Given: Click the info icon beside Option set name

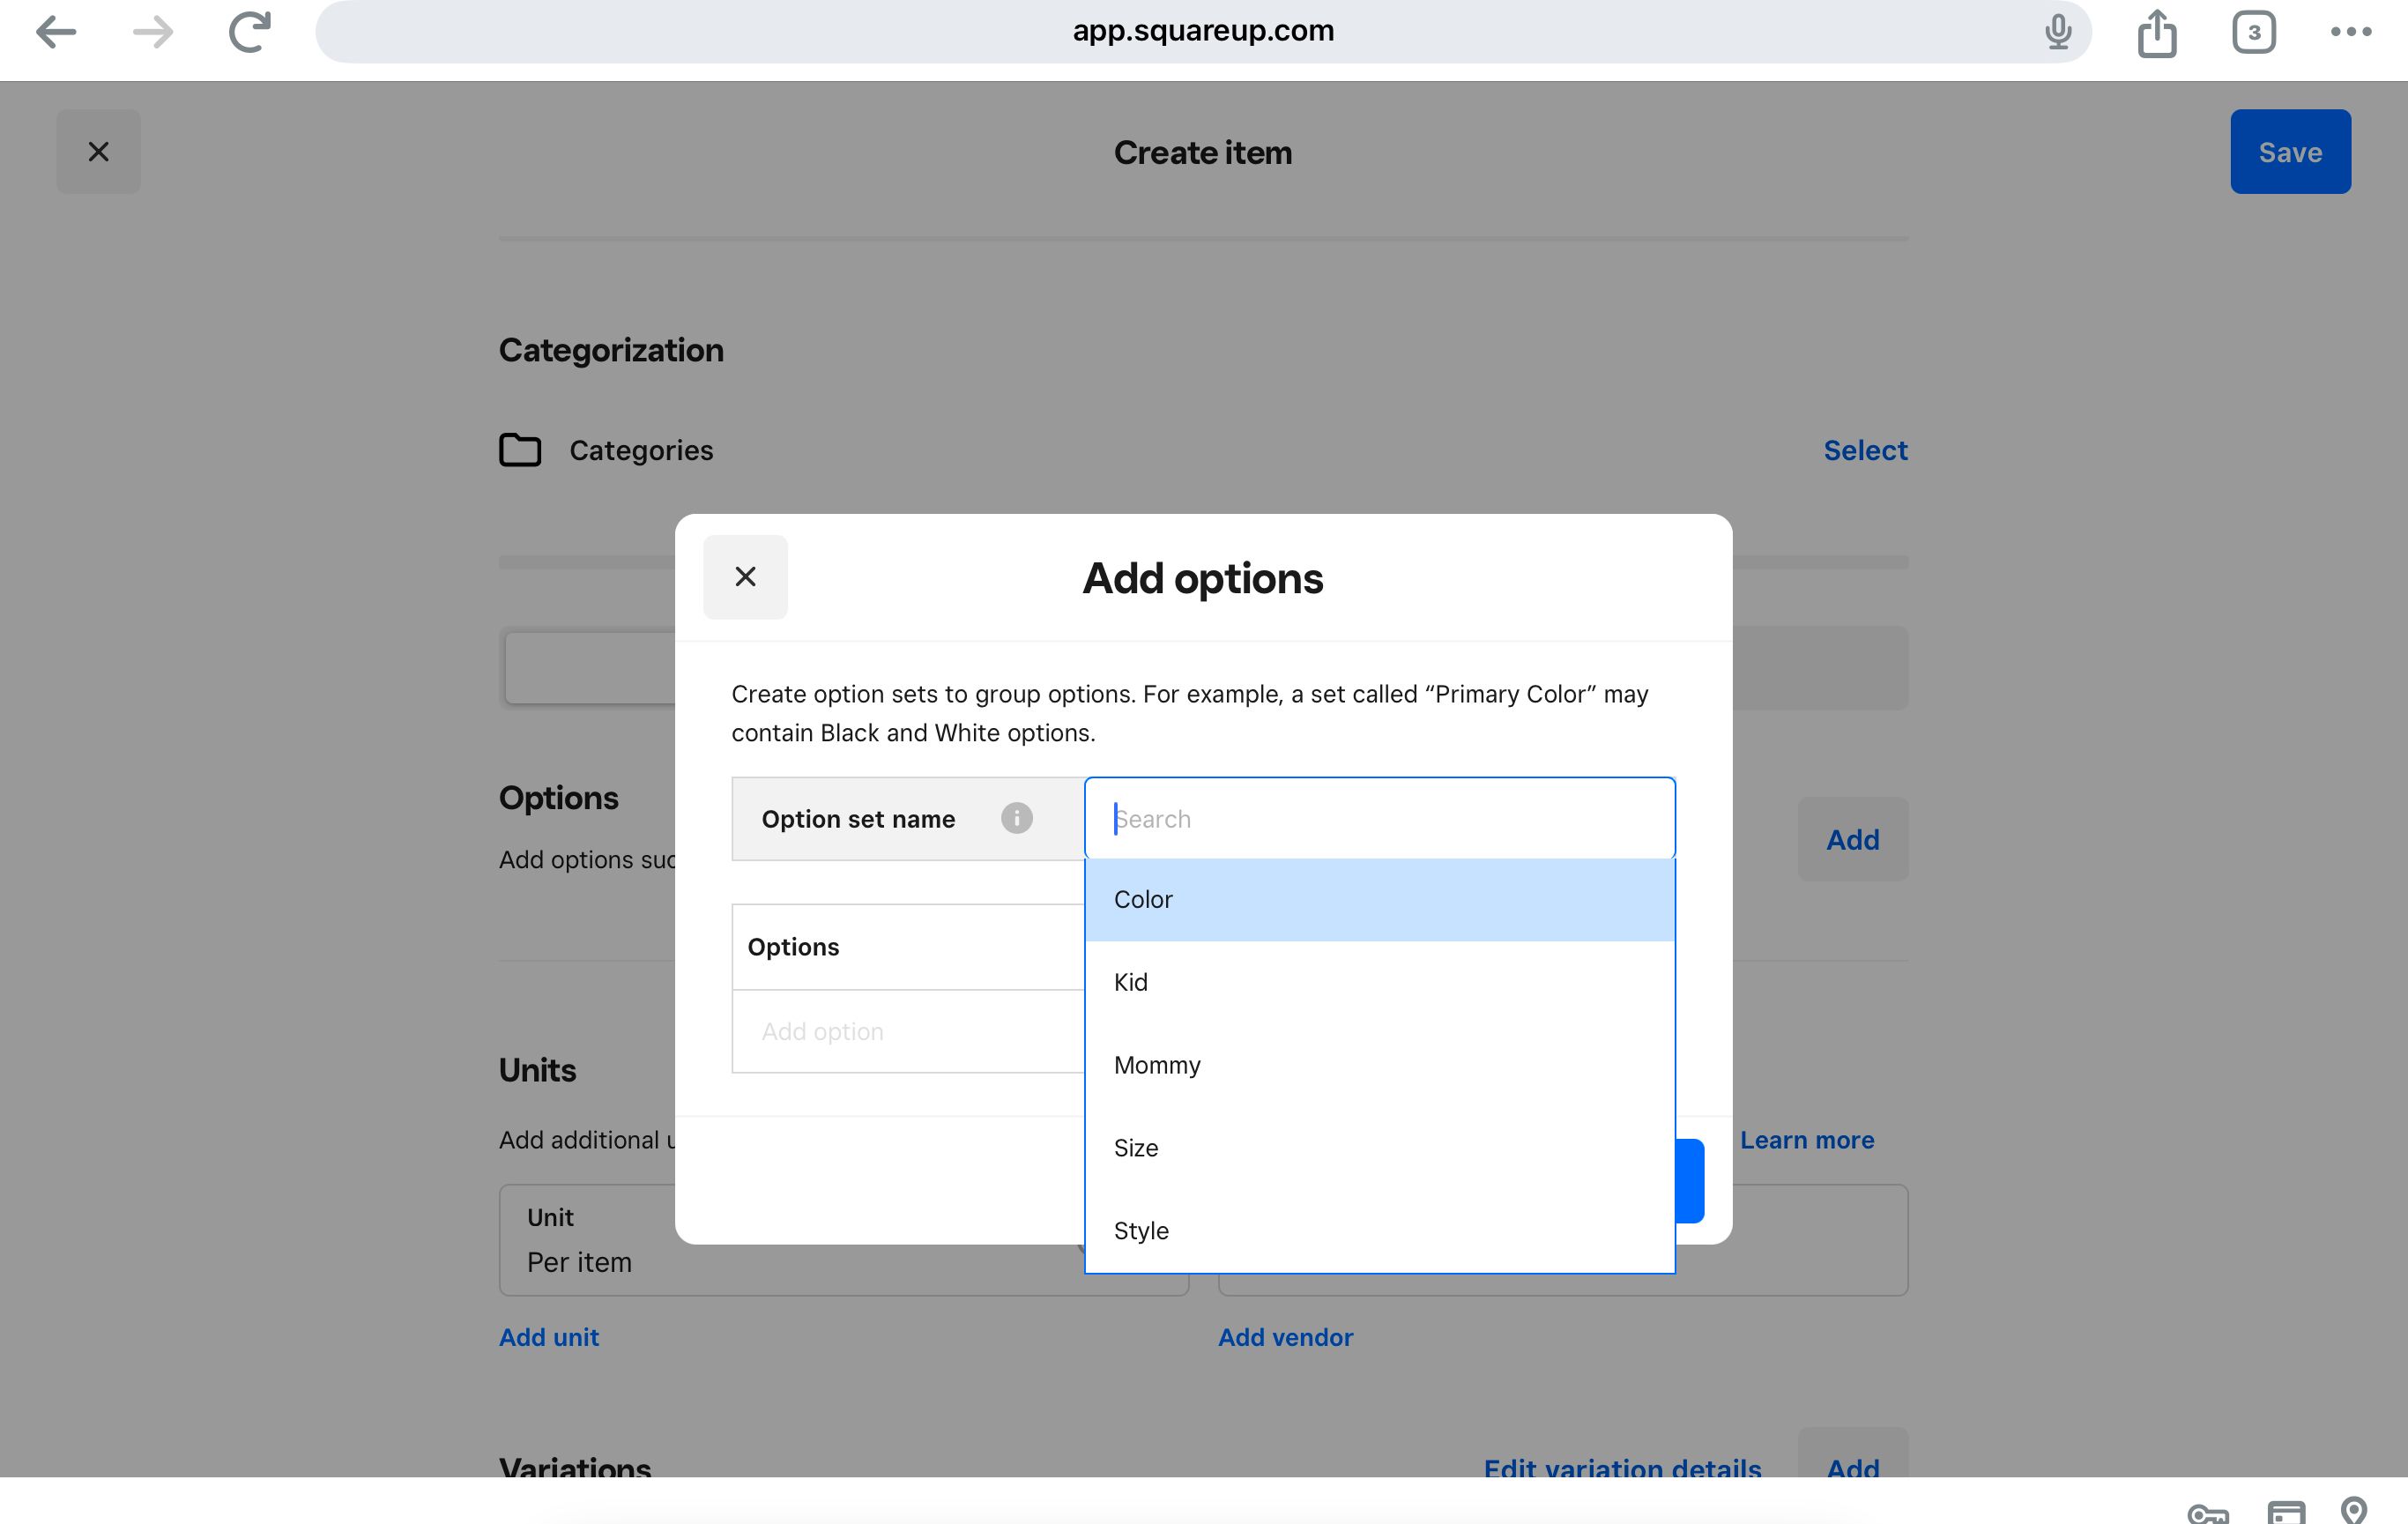Looking at the screenshot, I should coord(1016,818).
